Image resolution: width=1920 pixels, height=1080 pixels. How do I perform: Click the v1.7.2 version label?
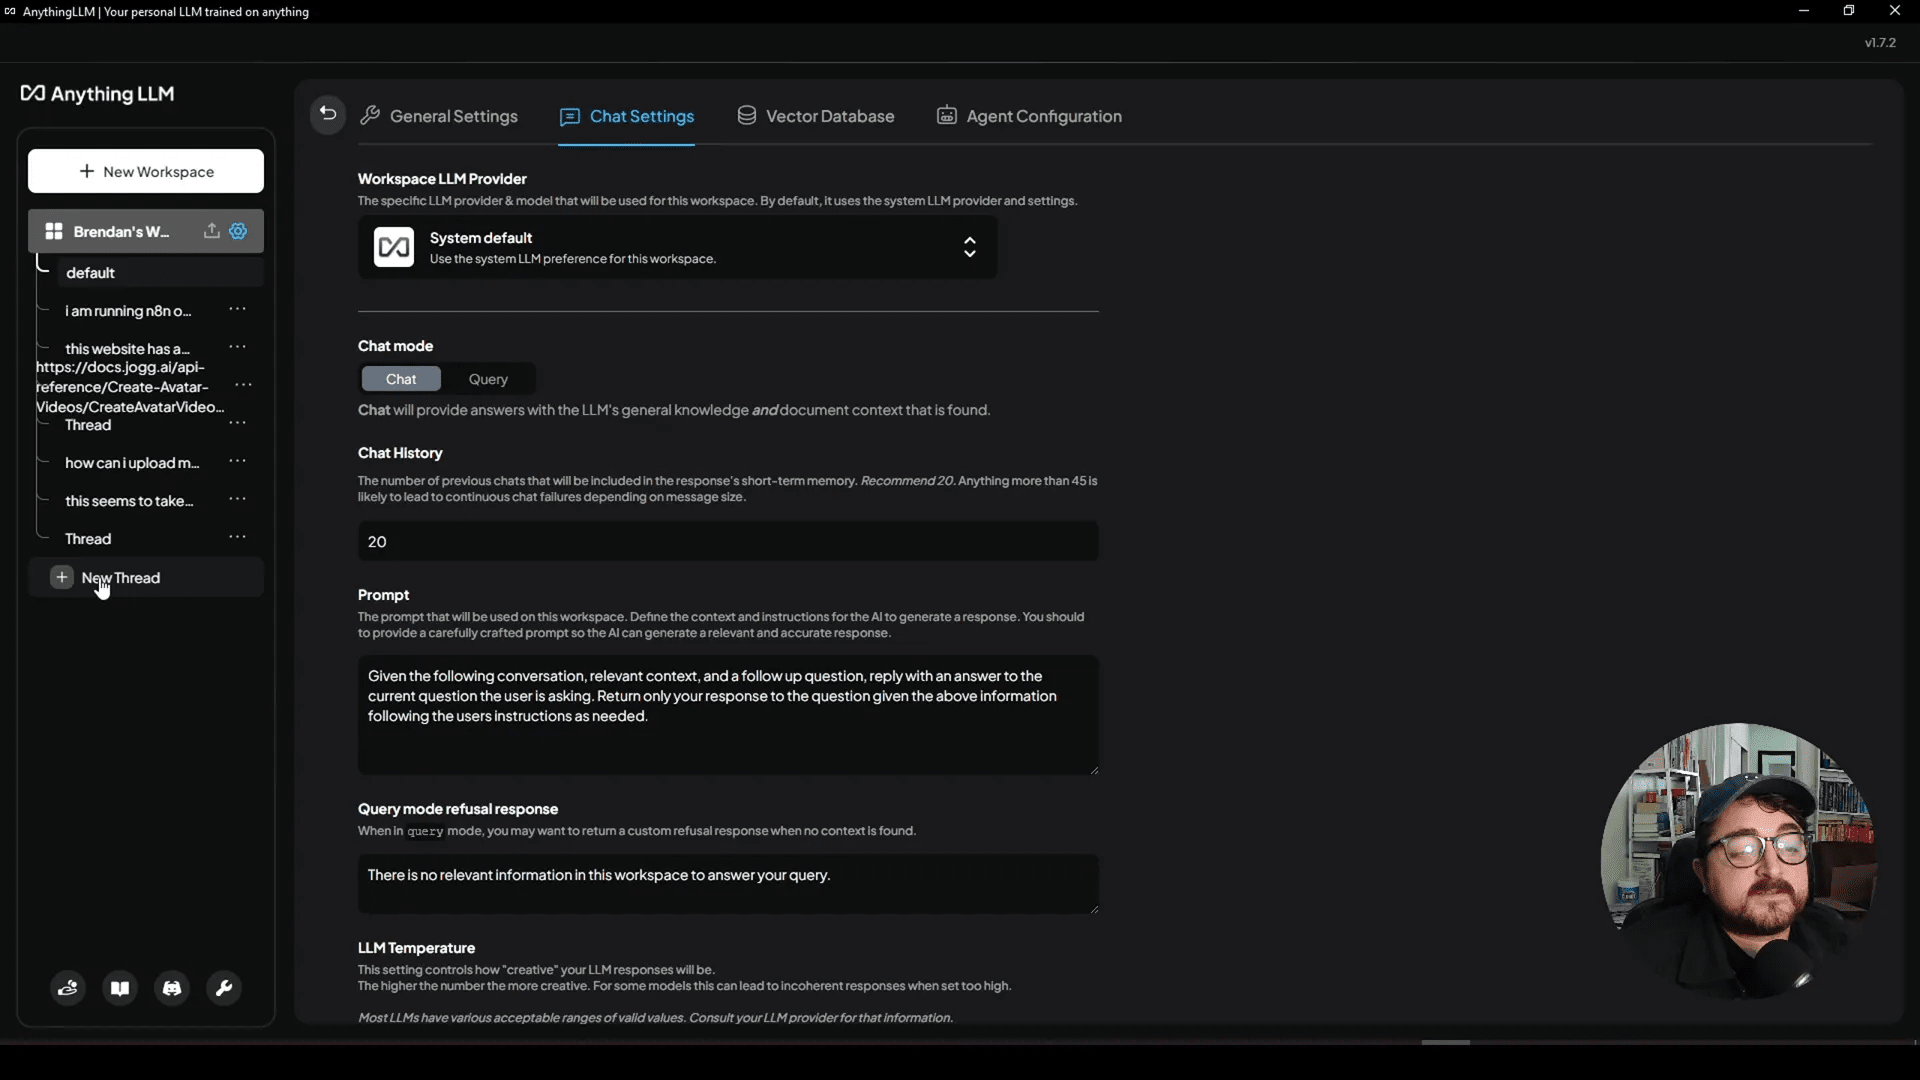point(1880,43)
